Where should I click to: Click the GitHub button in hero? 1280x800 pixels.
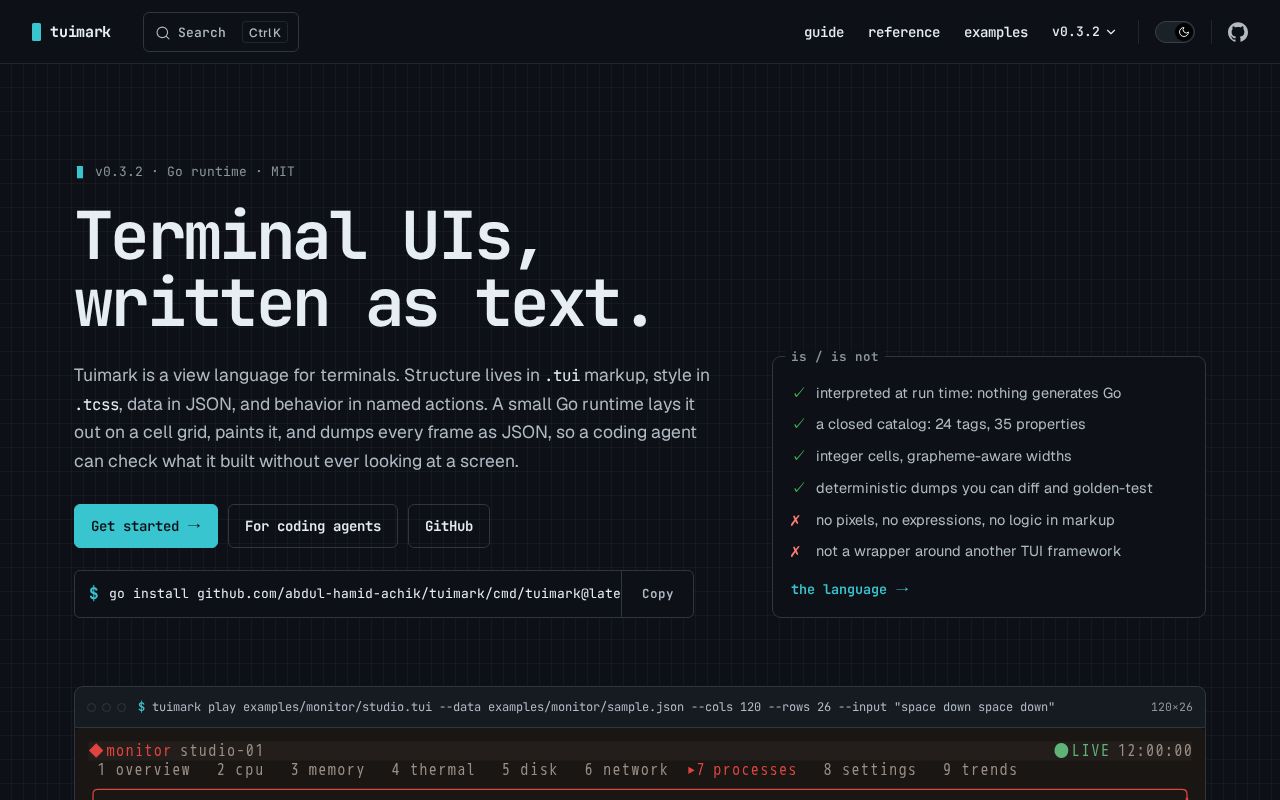[449, 526]
